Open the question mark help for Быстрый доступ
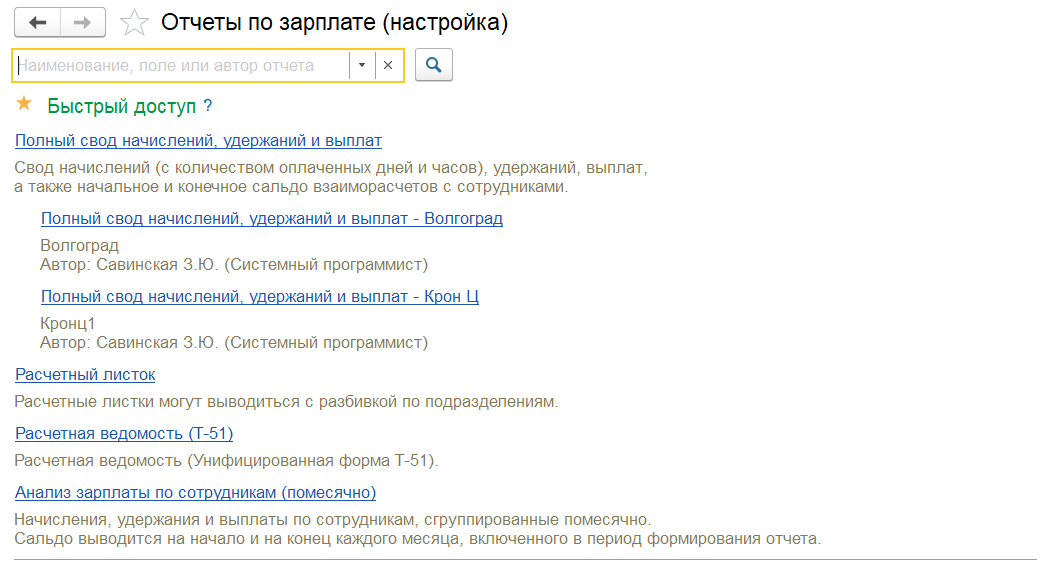This screenshot has height=568, width=1054. (208, 106)
